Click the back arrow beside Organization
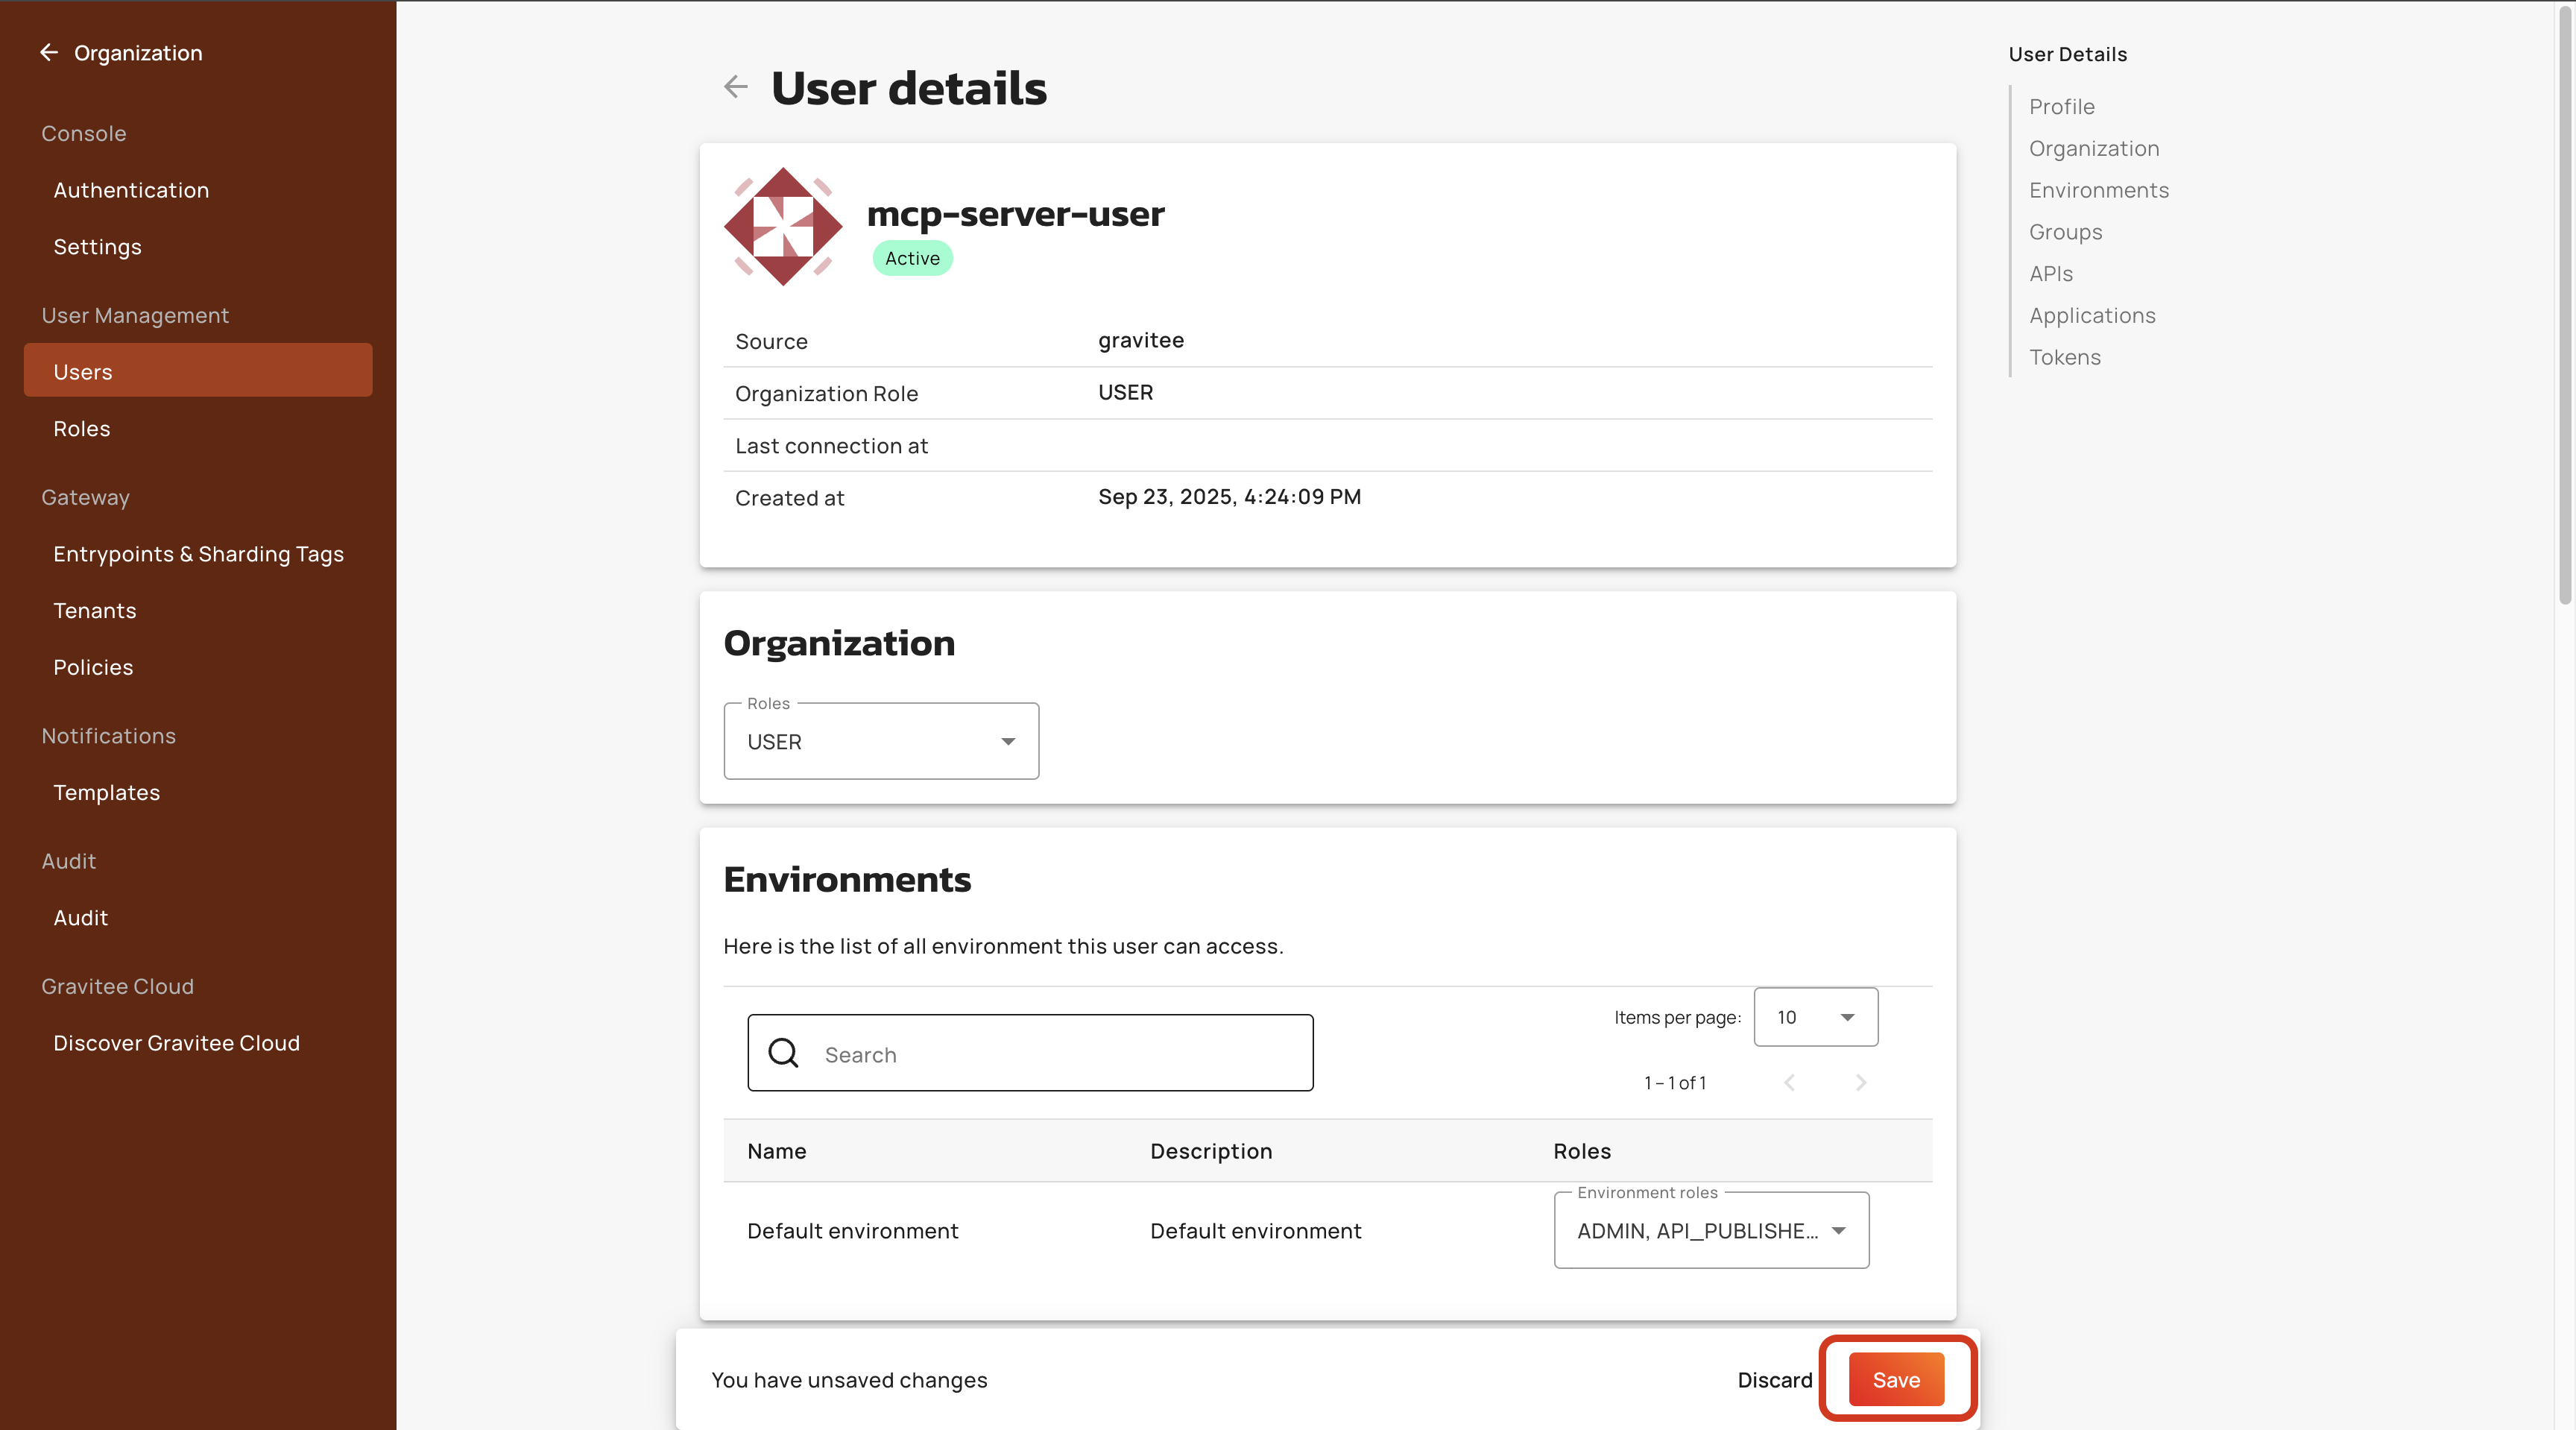The height and width of the screenshot is (1430, 2576). click(49, 52)
